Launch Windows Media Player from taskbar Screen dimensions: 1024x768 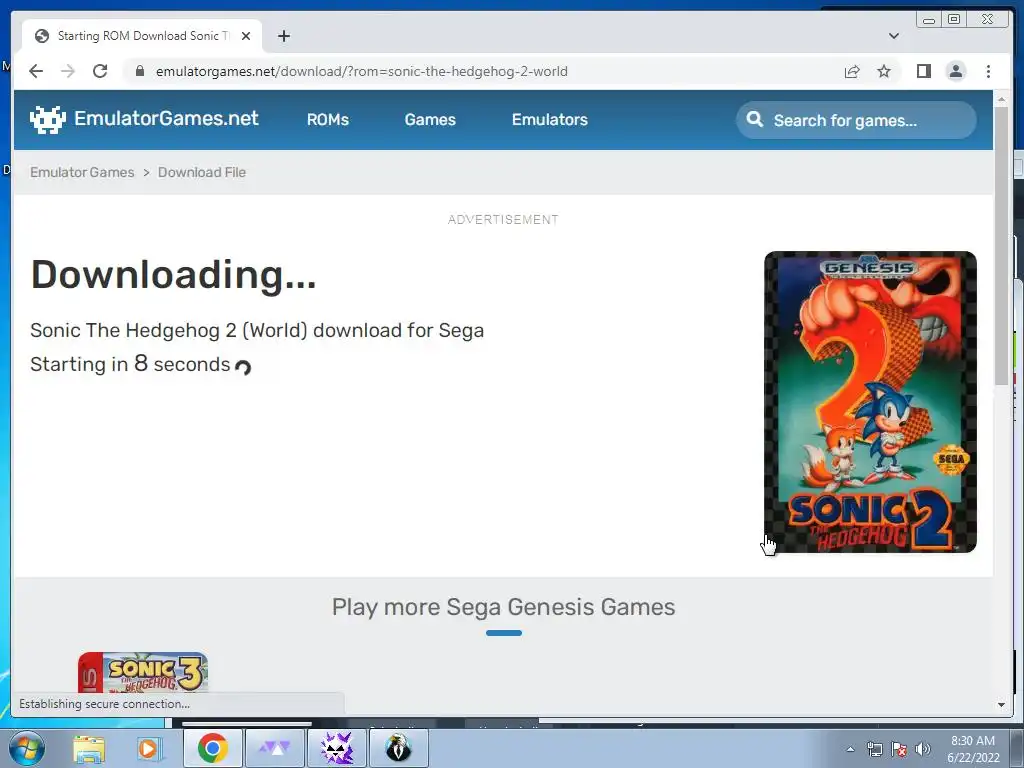[148, 748]
